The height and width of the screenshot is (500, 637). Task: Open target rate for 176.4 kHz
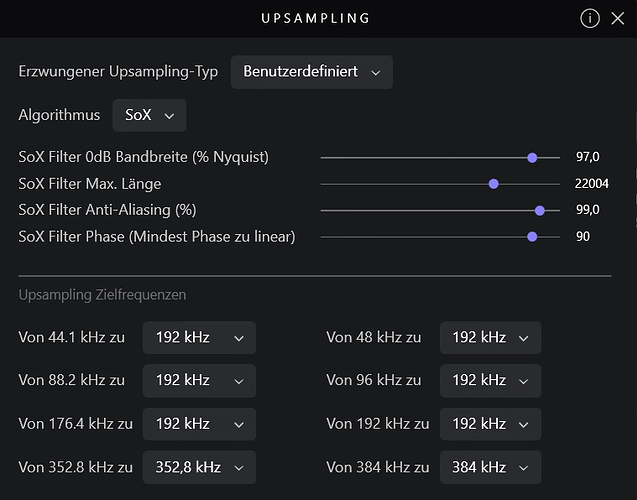tap(199, 424)
